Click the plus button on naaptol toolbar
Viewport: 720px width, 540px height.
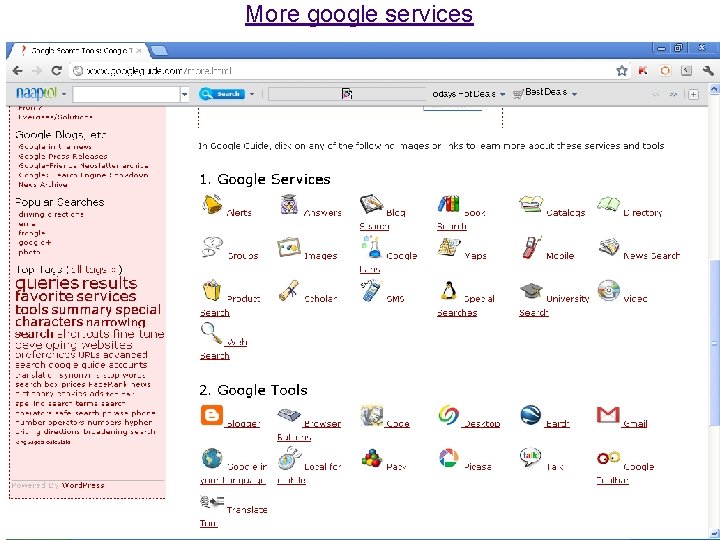pos(693,94)
